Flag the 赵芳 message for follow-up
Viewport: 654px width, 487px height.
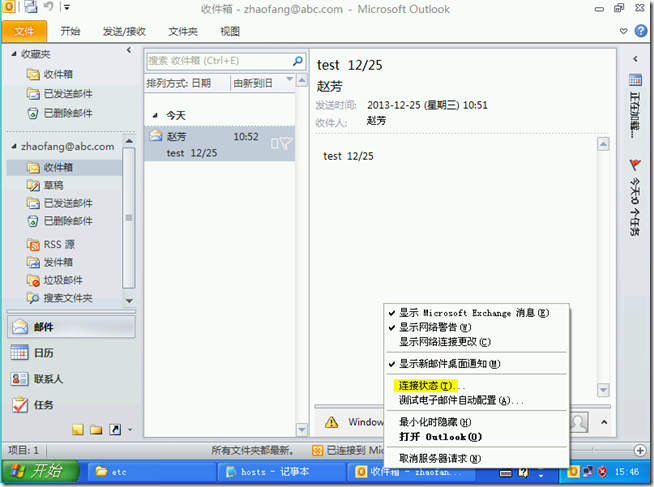tap(286, 143)
